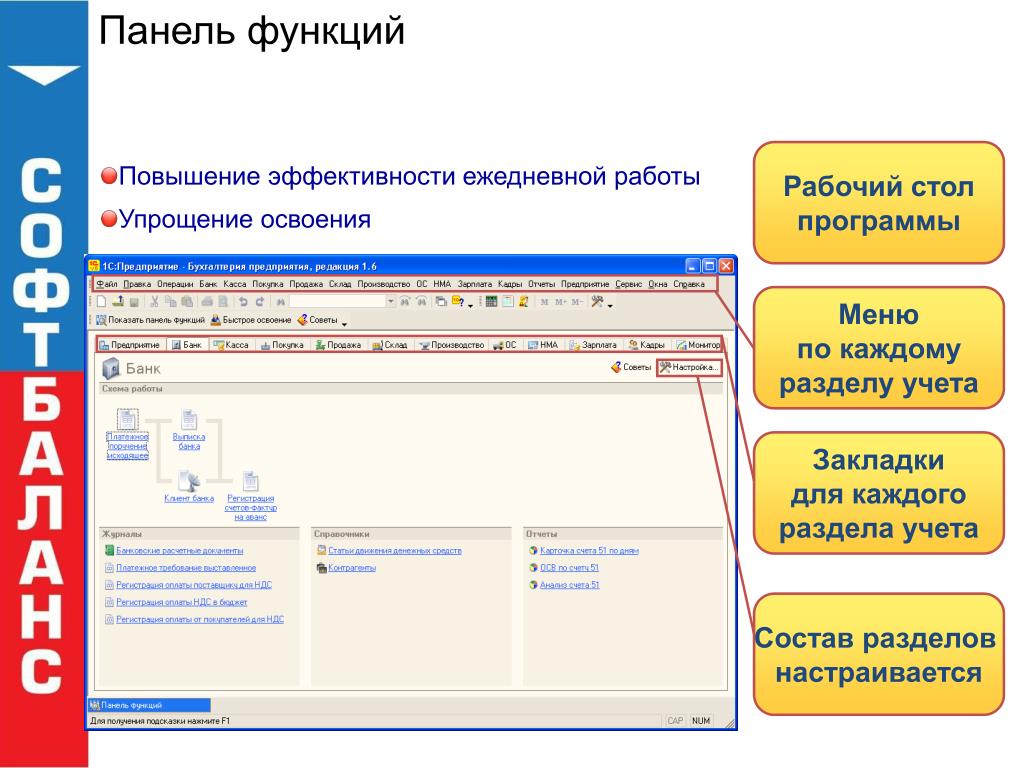Expand the search field dropdown arrow

391,302
